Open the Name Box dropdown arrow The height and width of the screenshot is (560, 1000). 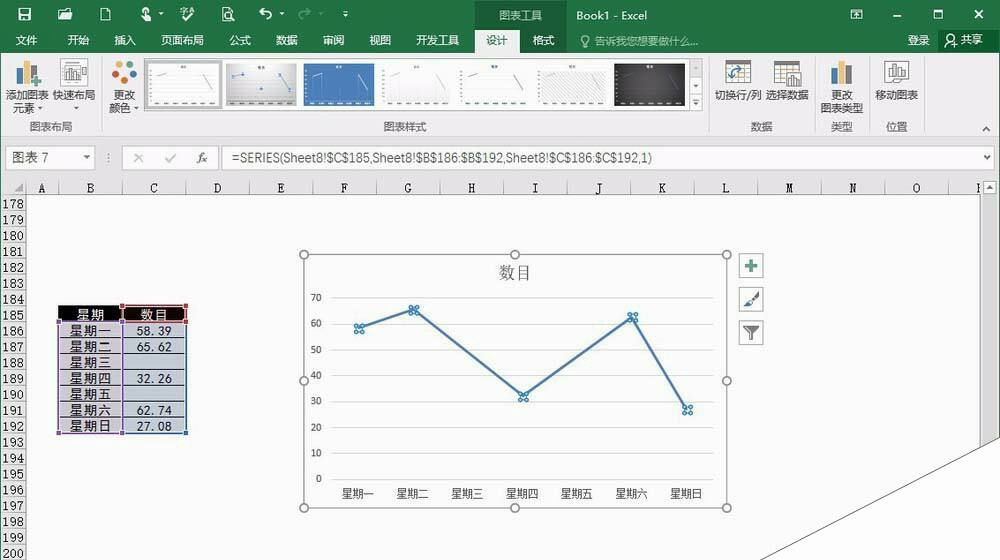(86, 157)
